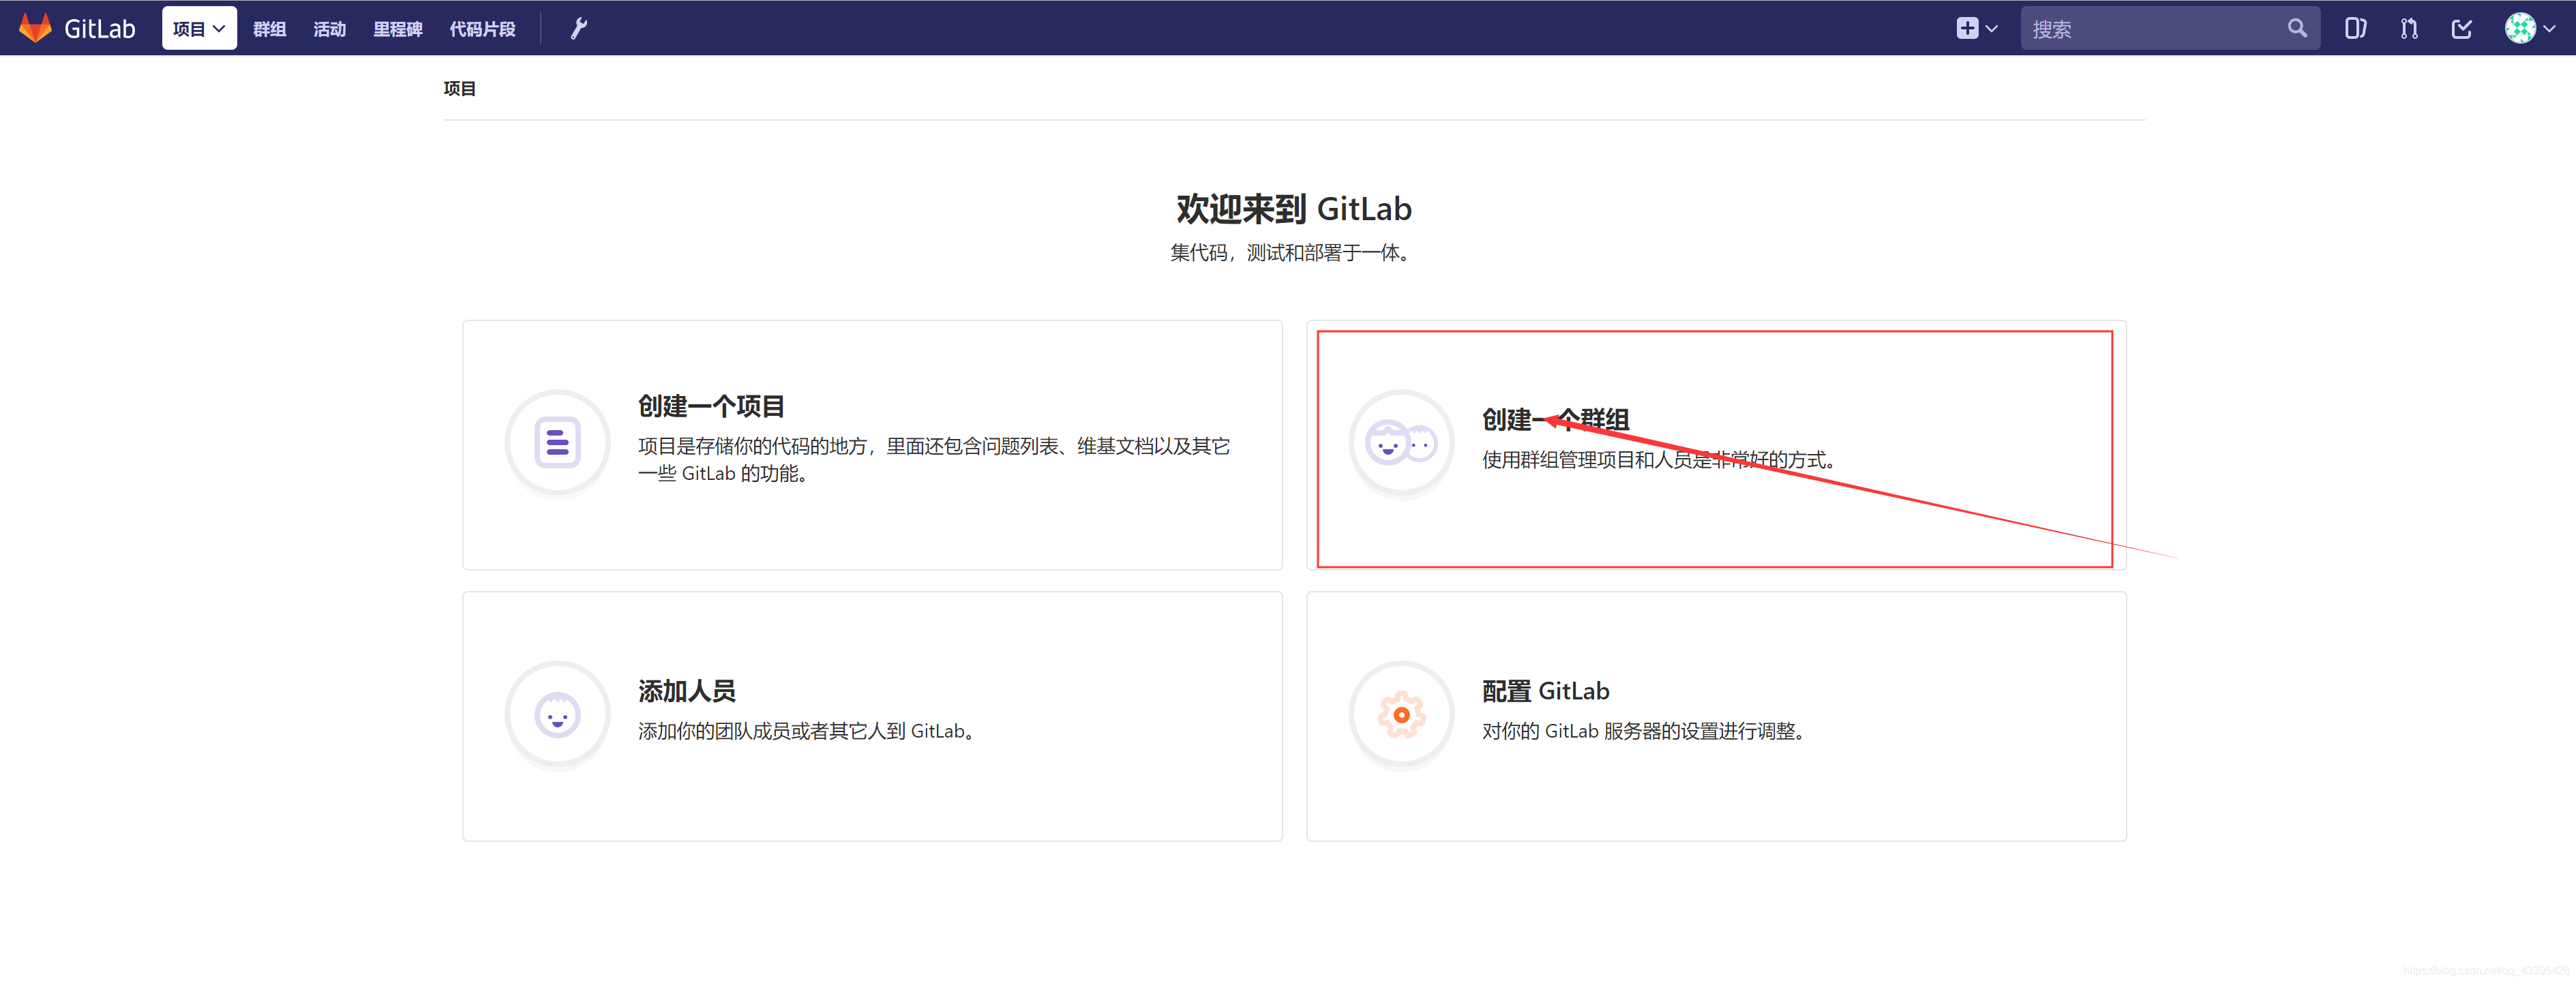Open 里程碑 in top navigation

pos(397,29)
